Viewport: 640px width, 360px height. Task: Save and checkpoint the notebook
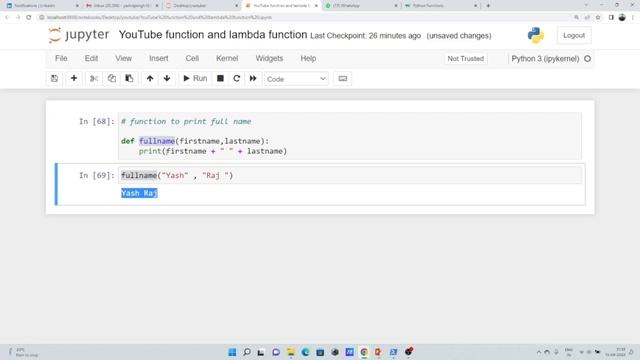click(54, 78)
